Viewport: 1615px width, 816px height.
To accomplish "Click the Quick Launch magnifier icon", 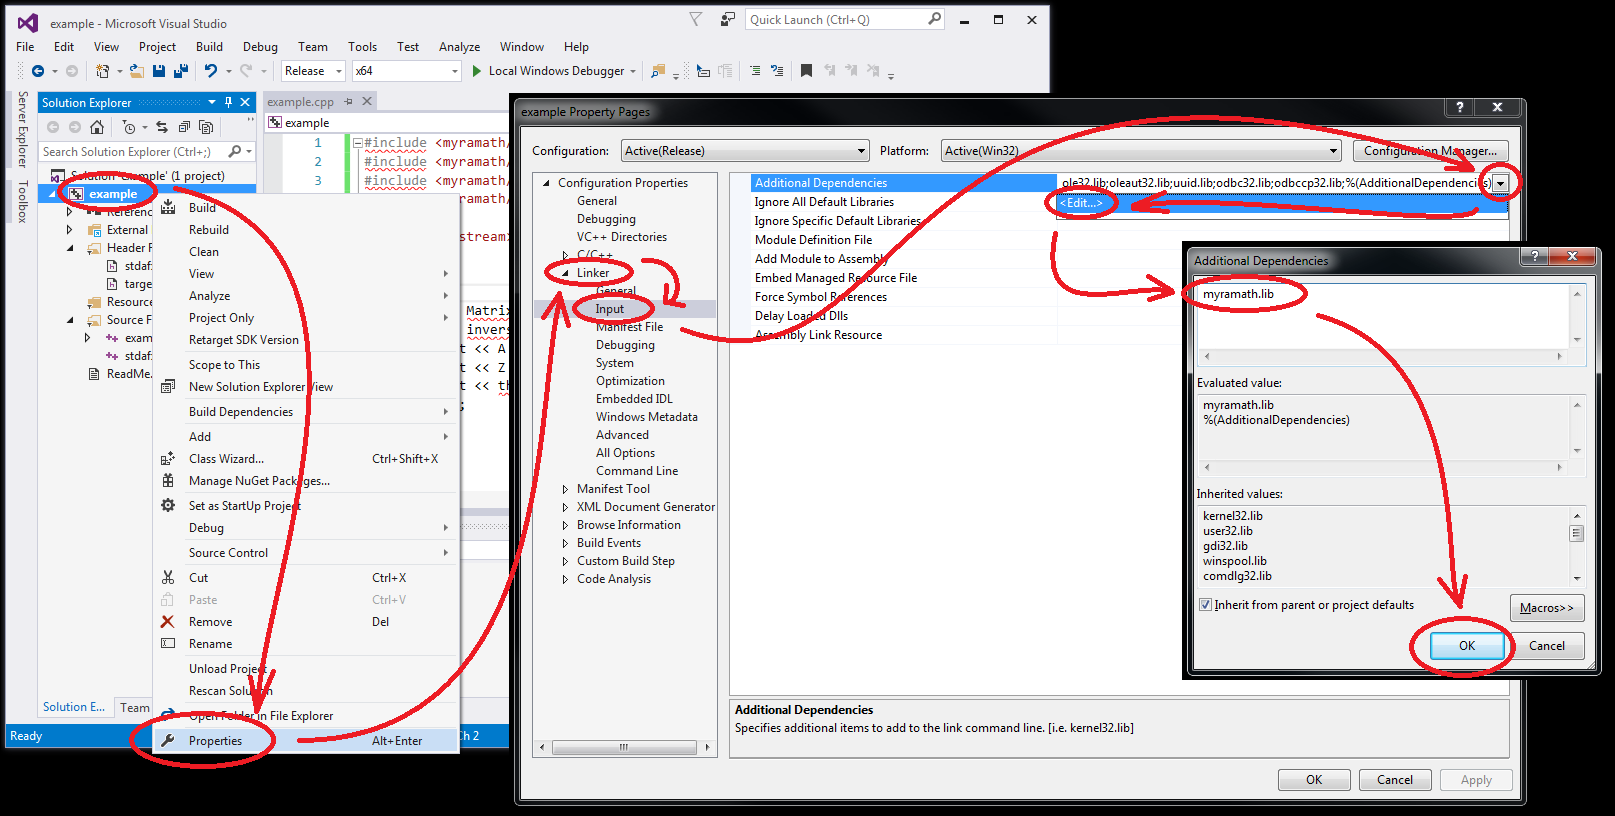I will [x=934, y=19].
